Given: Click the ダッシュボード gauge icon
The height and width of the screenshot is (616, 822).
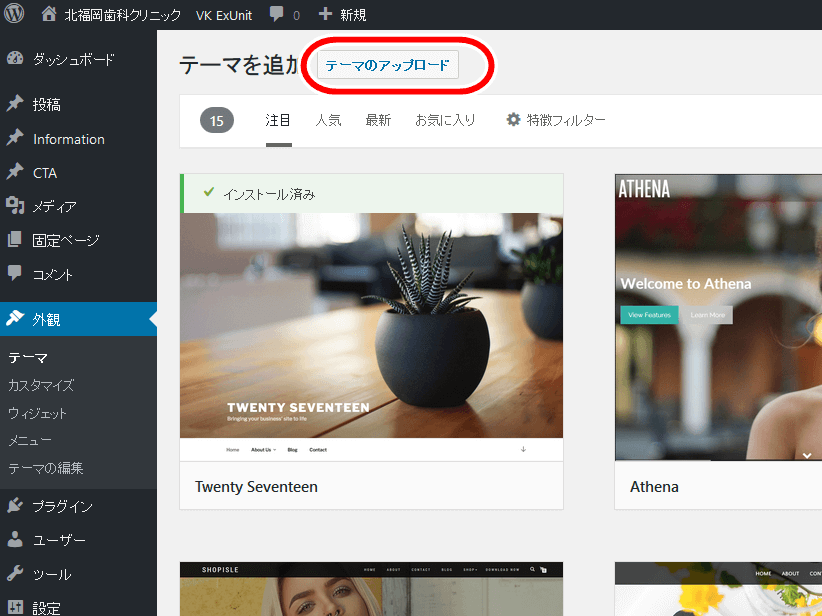Looking at the screenshot, I should (15, 59).
